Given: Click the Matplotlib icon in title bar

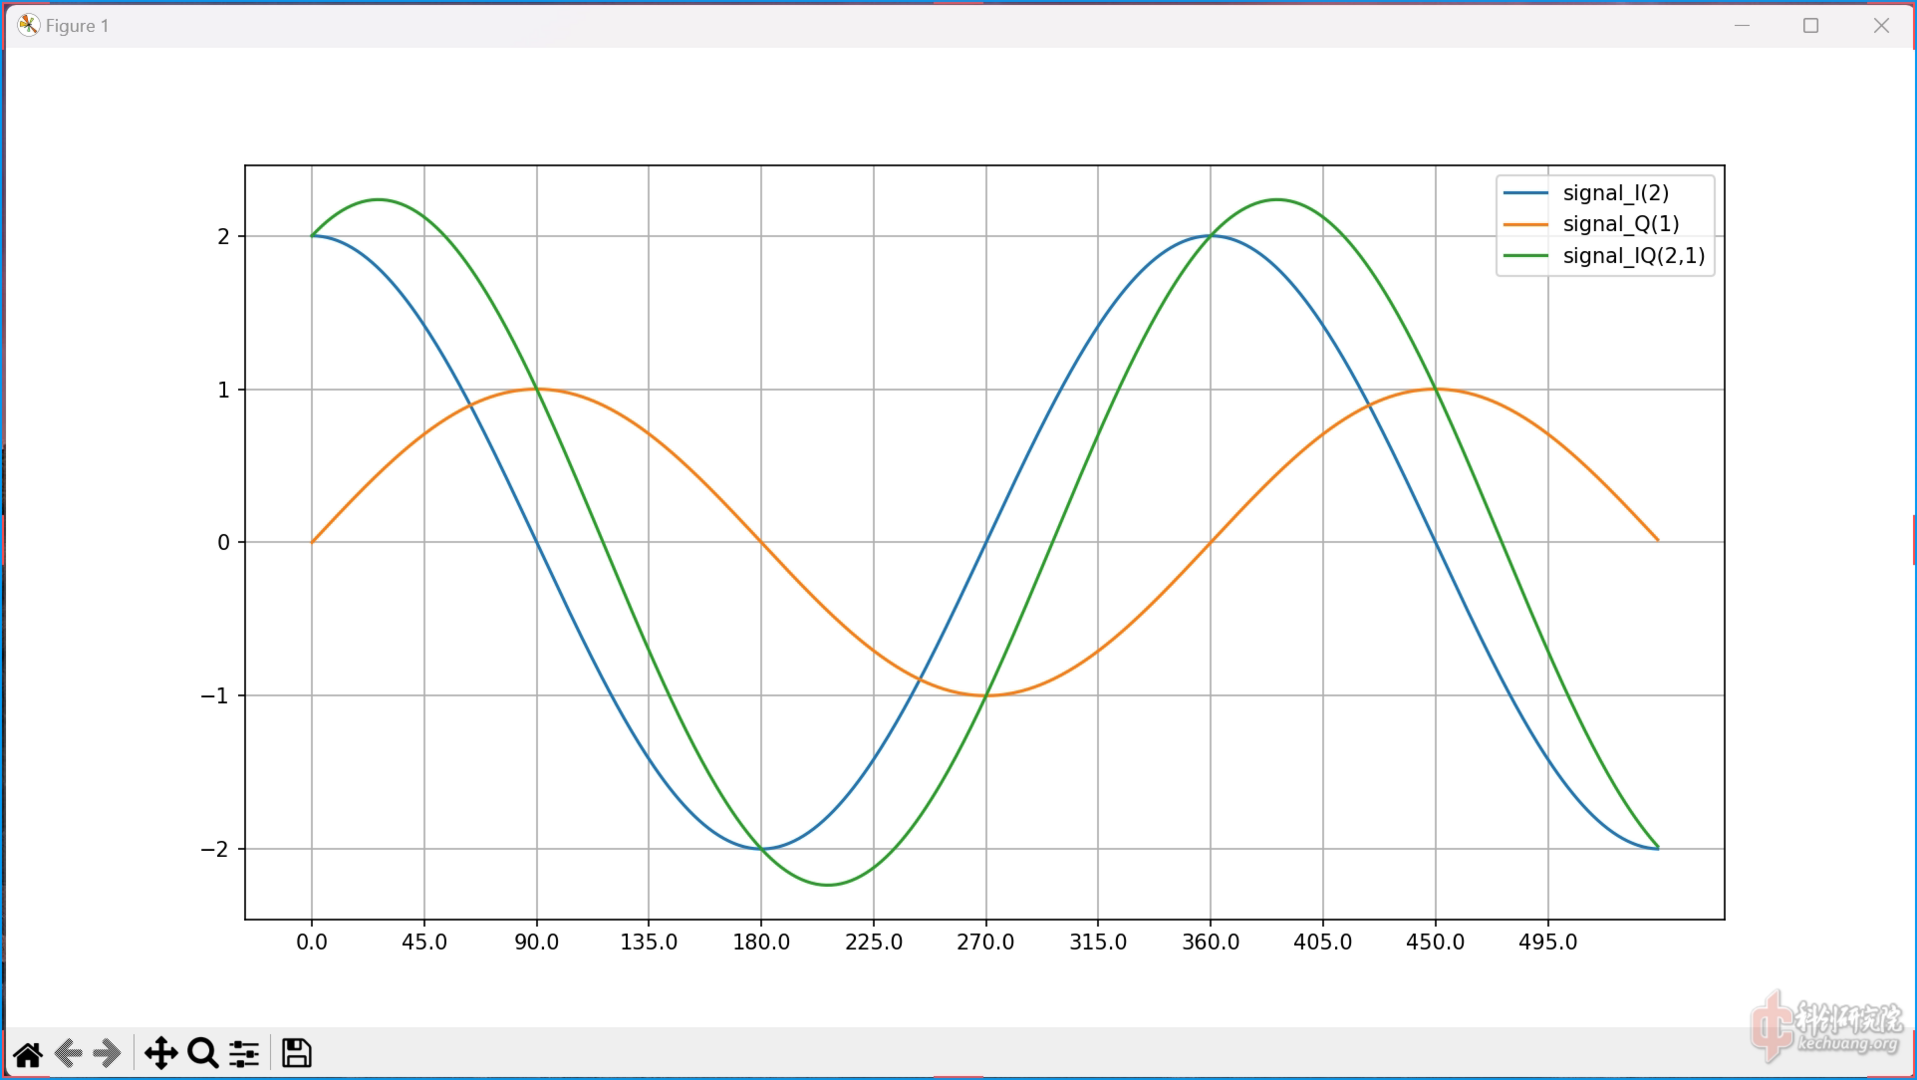Looking at the screenshot, I should [28, 25].
